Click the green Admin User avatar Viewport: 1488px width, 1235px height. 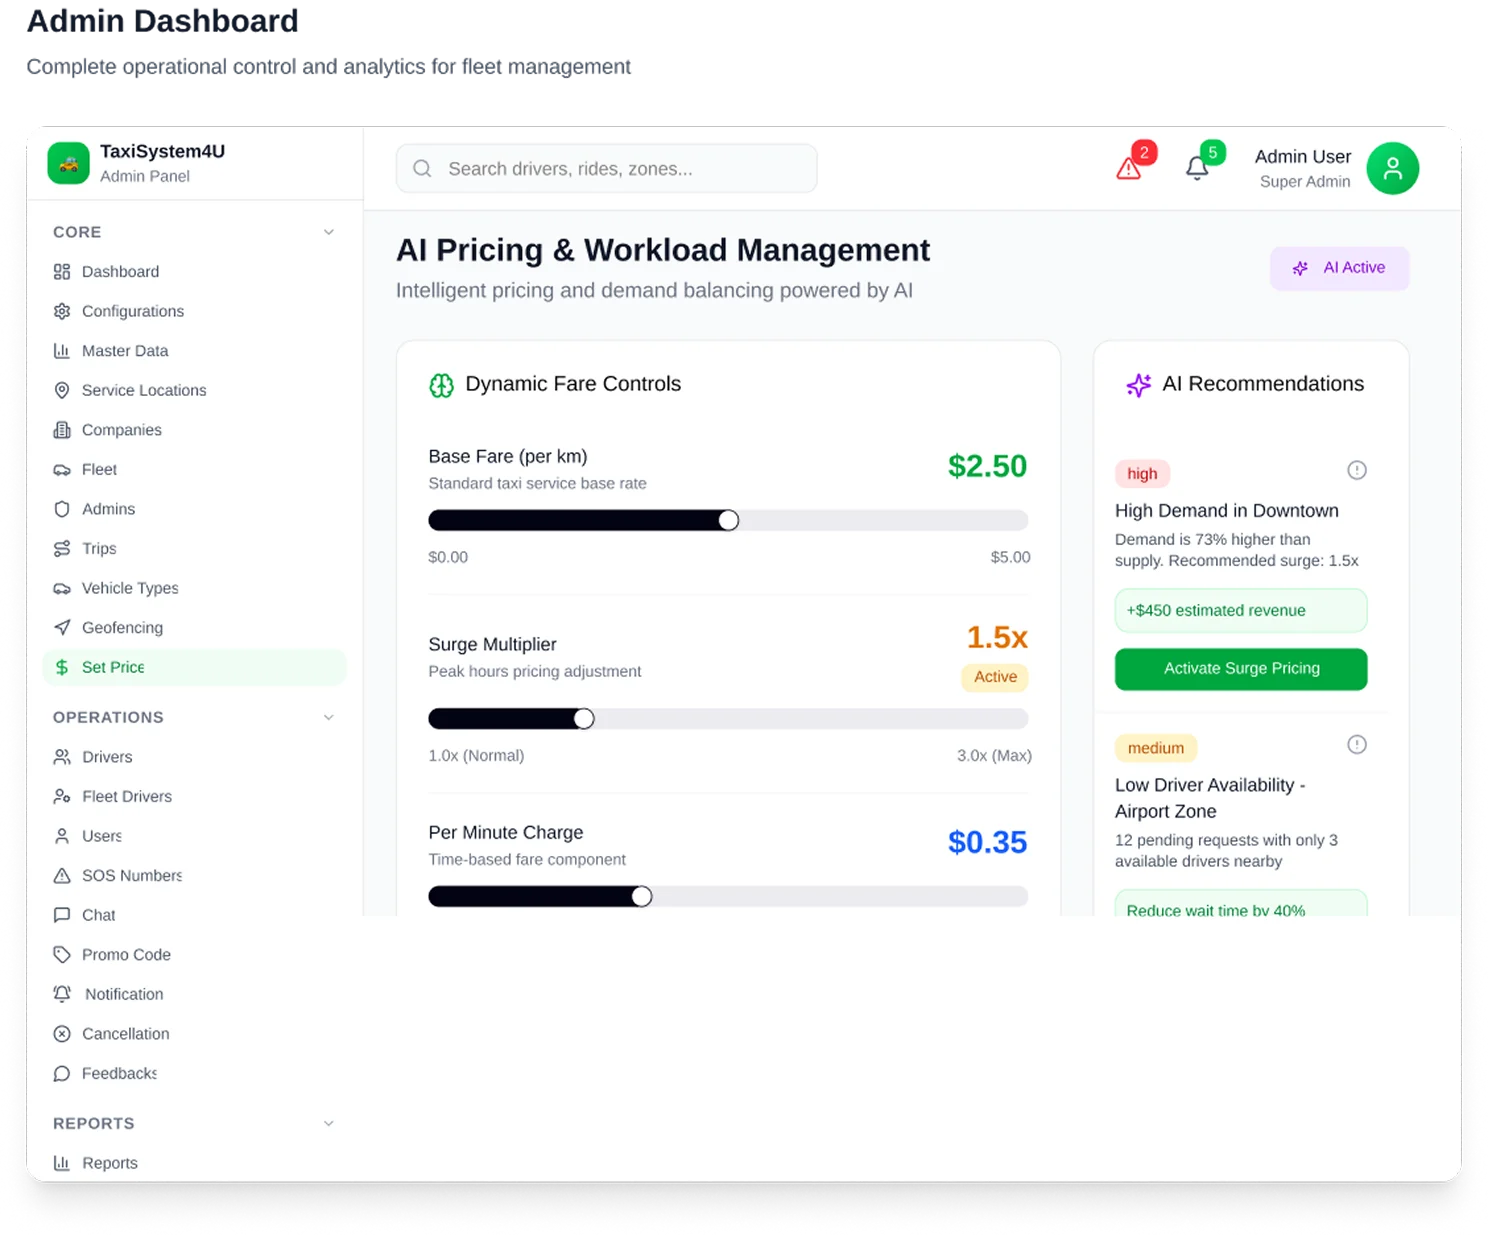[x=1392, y=168]
